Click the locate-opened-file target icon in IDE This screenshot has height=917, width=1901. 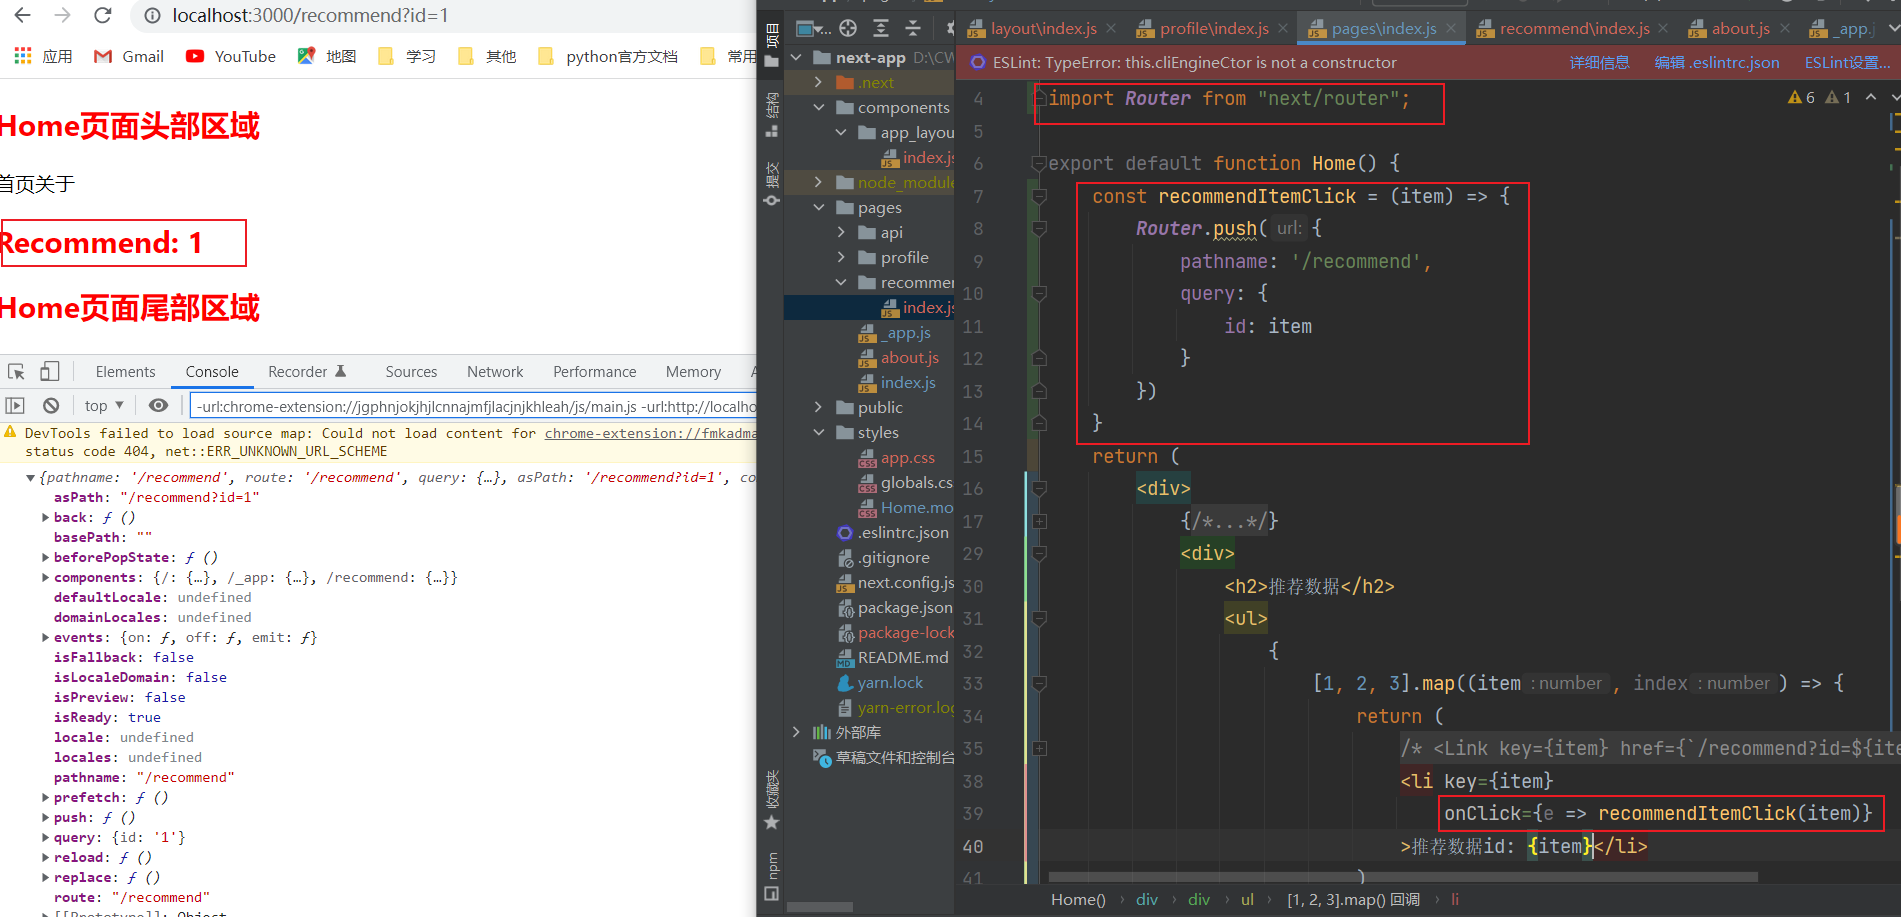point(848,28)
